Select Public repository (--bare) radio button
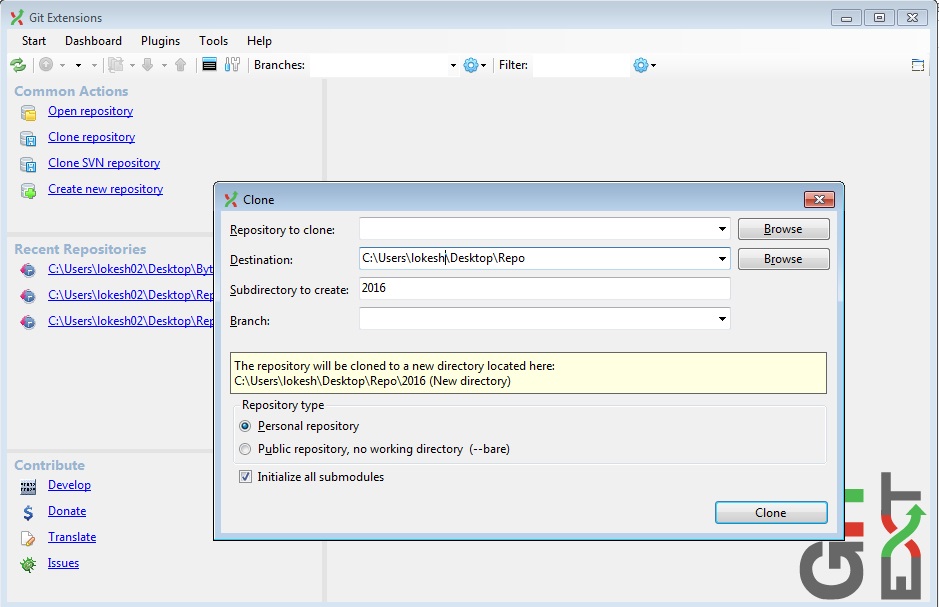The width and height of the screenshot is (939, 607). click(245, 449)
